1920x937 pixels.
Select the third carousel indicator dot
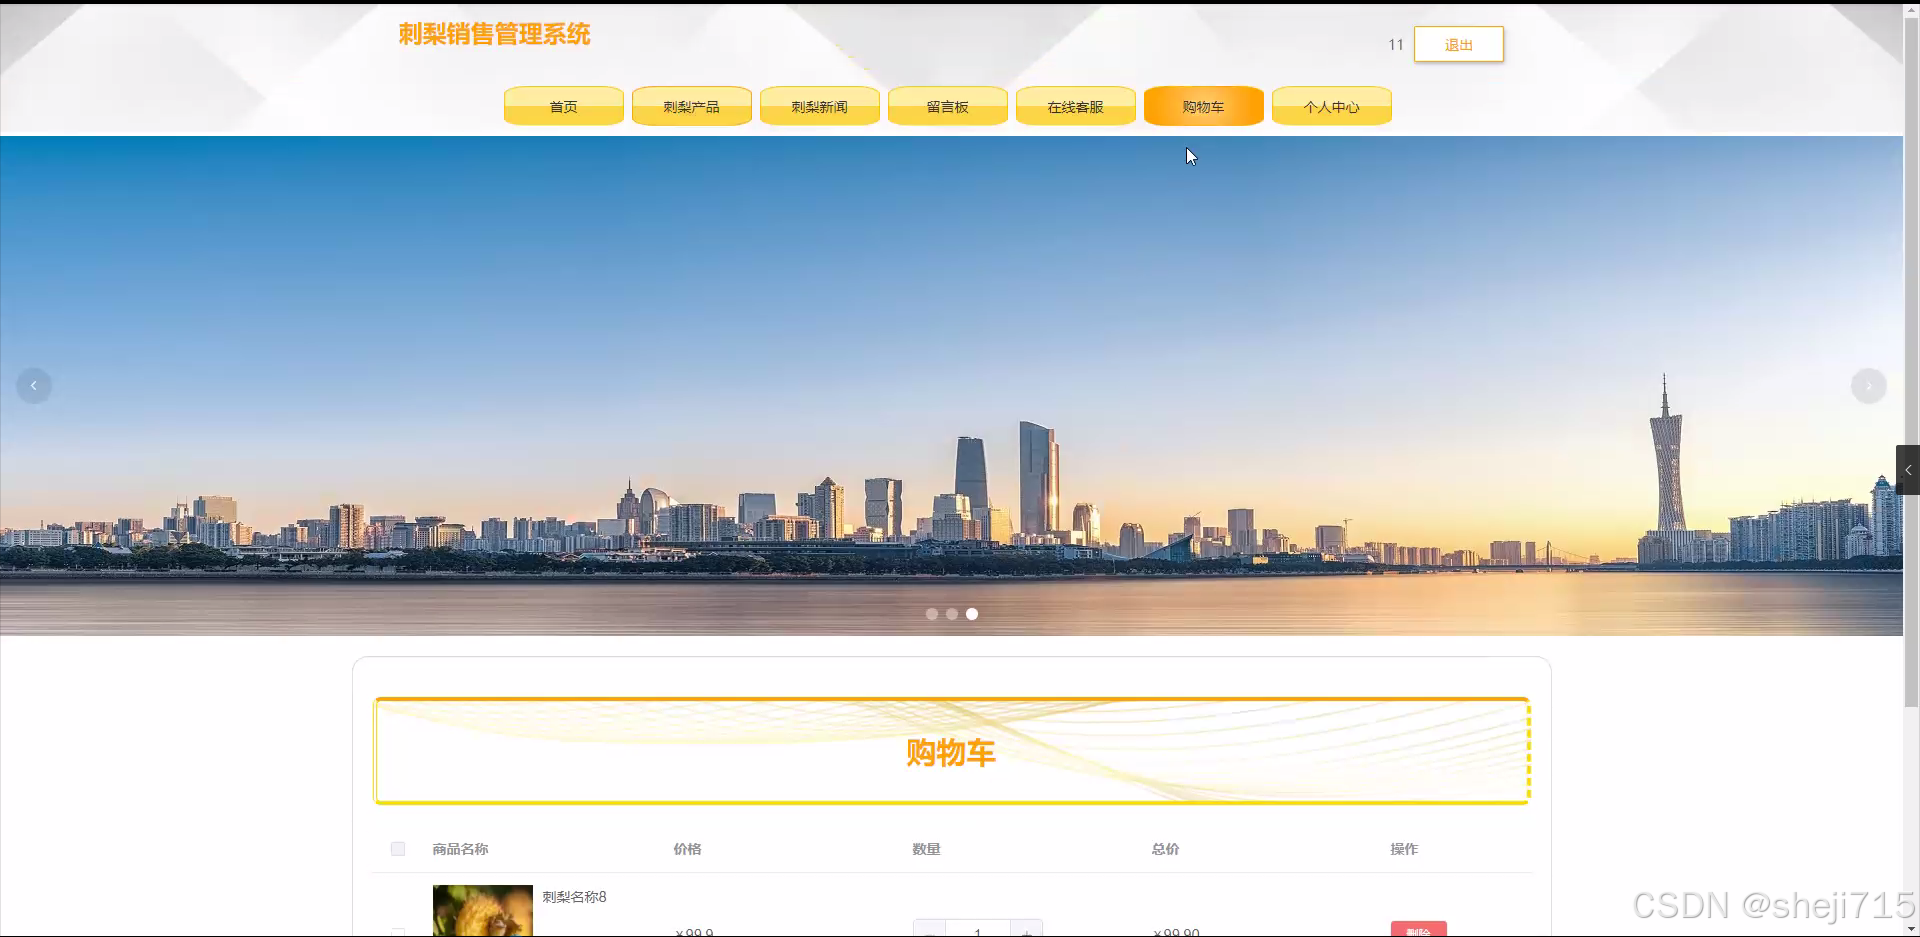971,613
